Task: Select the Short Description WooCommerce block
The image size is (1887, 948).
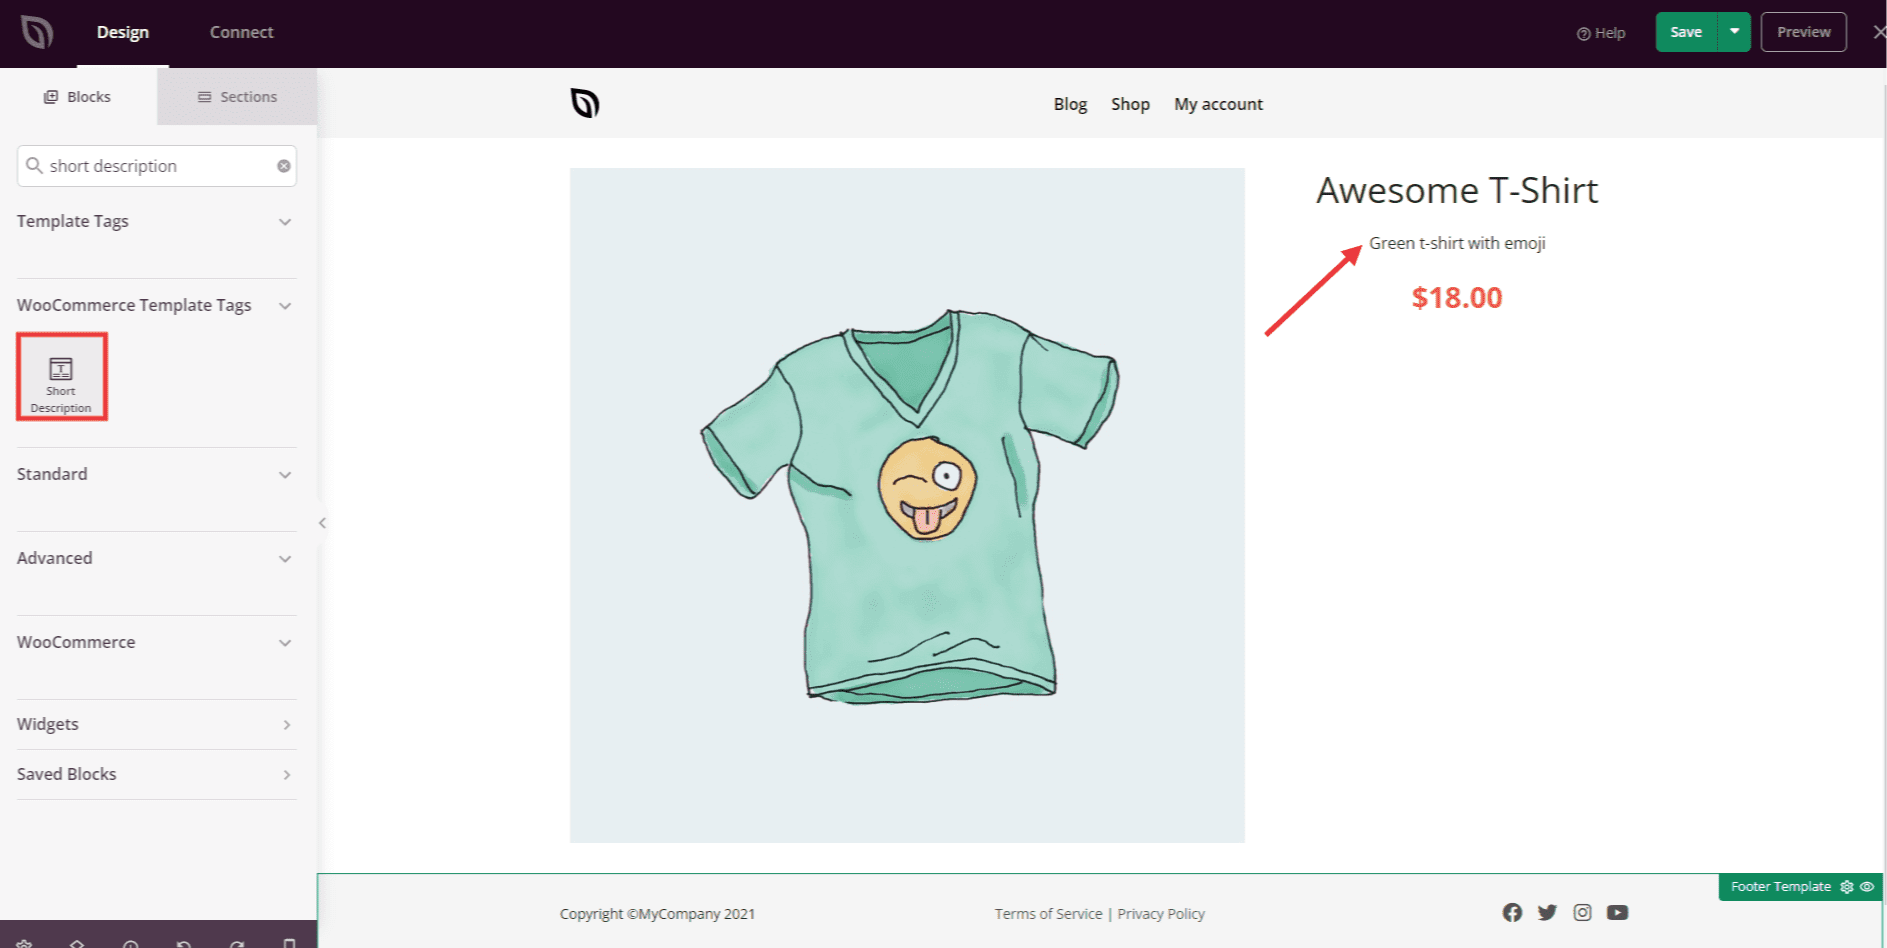Action: (62, 377)
